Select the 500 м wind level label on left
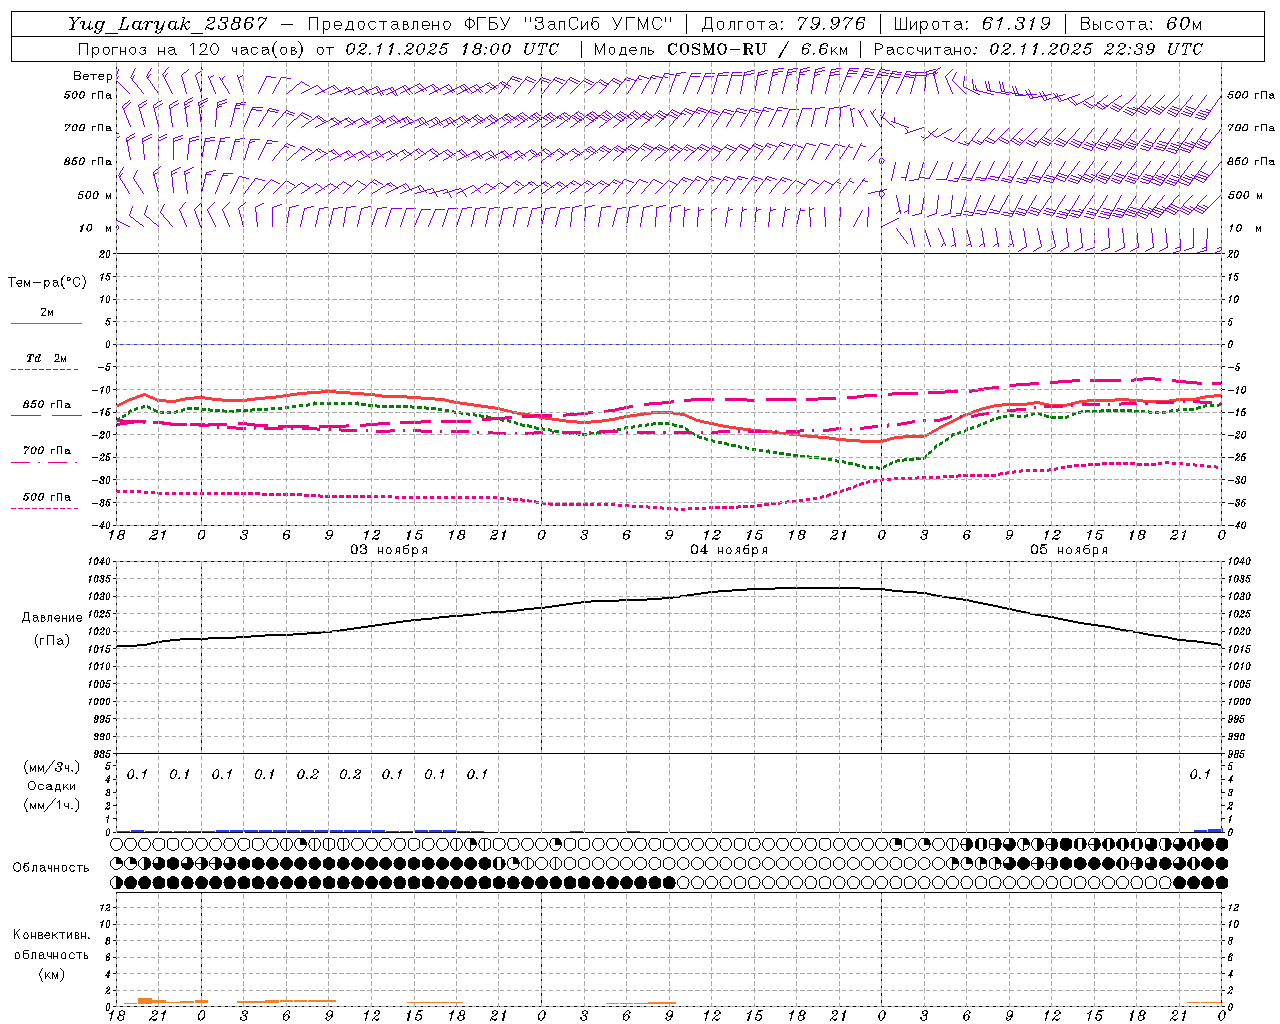 click(95, 195)
